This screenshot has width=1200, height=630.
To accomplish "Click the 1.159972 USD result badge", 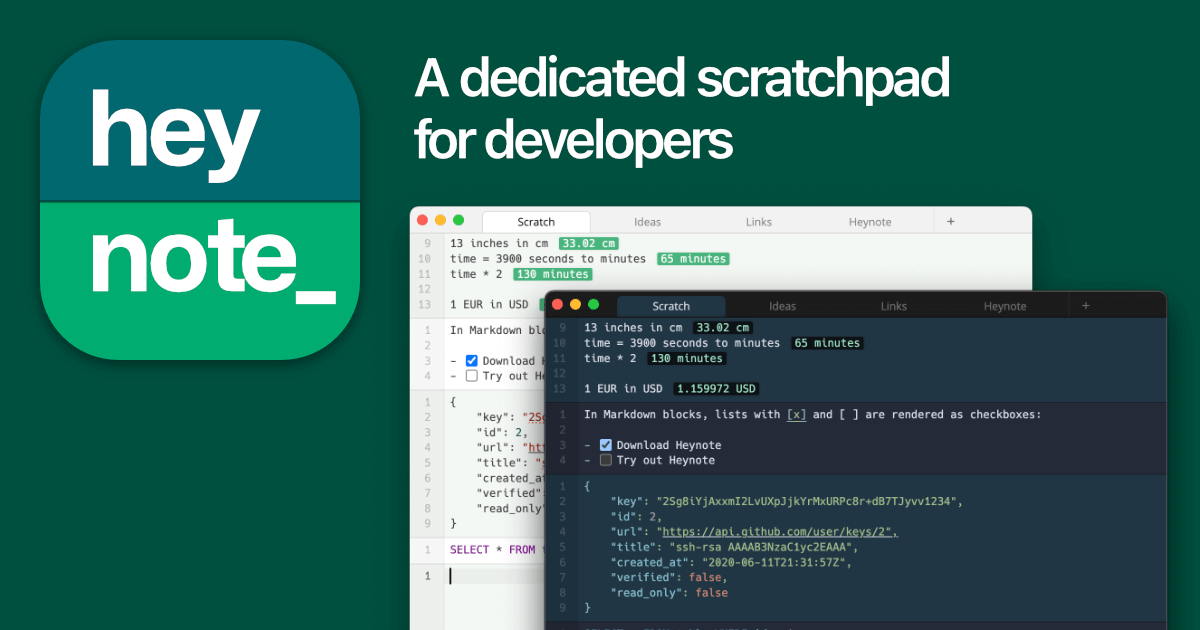I will point(716,389).
